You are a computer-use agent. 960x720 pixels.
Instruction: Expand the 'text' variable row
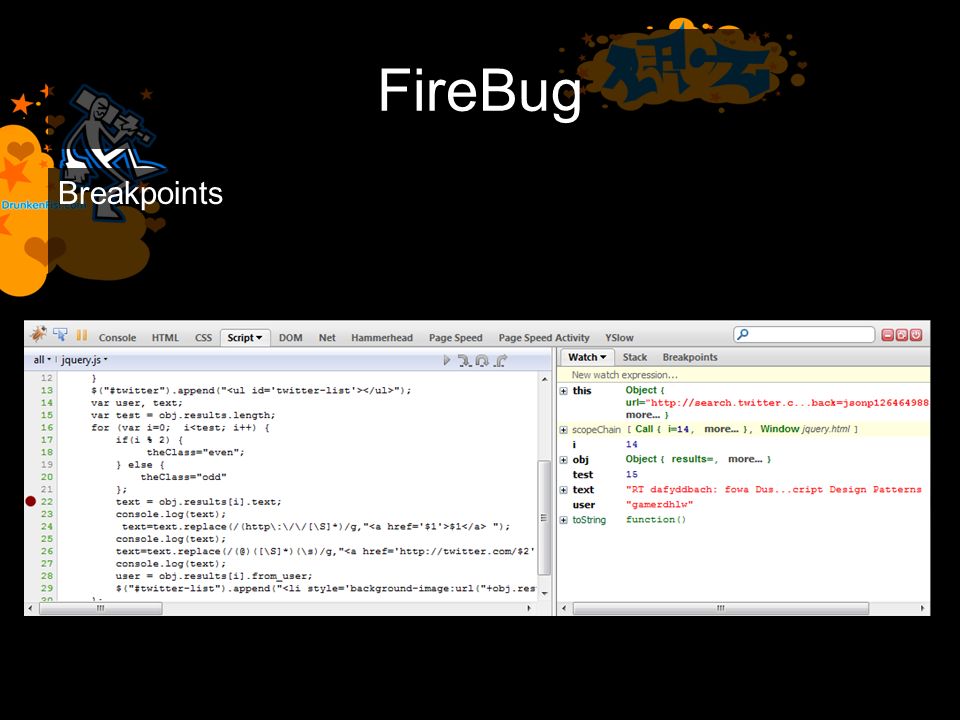563,490
